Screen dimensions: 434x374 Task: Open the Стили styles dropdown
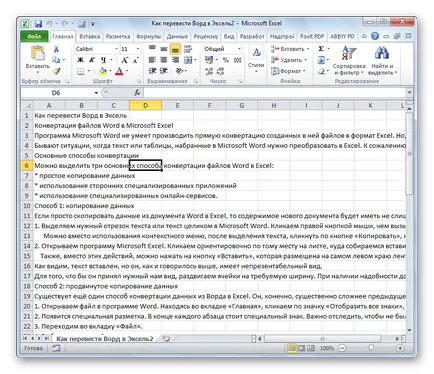[x=256, y=59]
